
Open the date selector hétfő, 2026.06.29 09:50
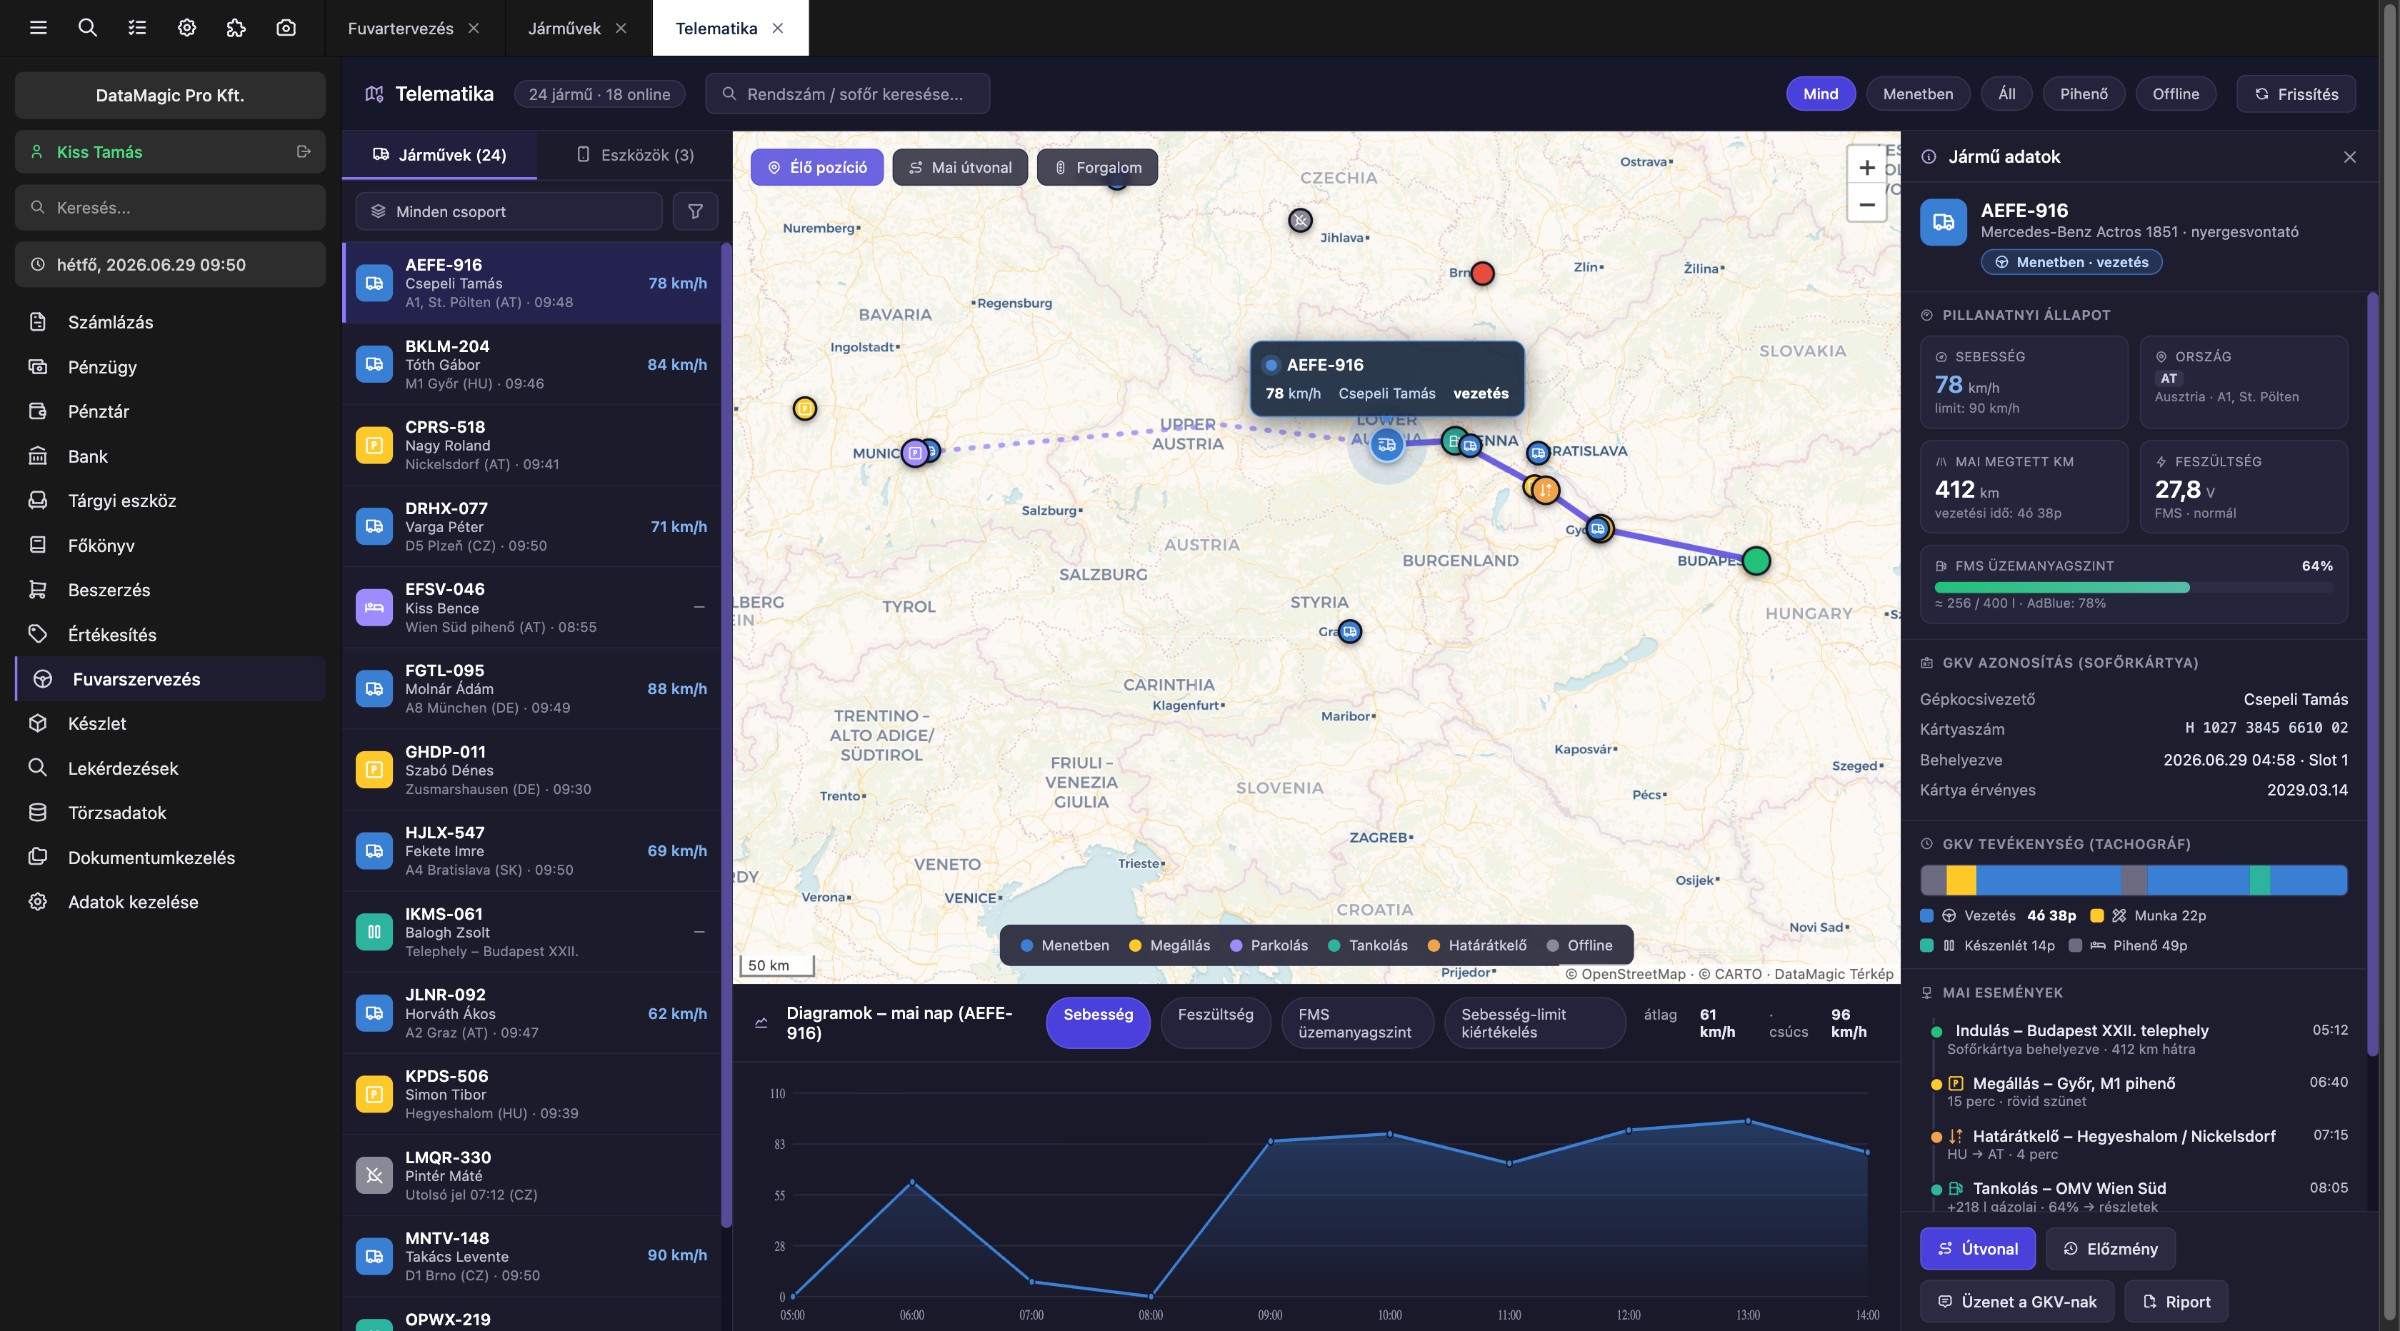pyautogui.click(x=170, y=265)
